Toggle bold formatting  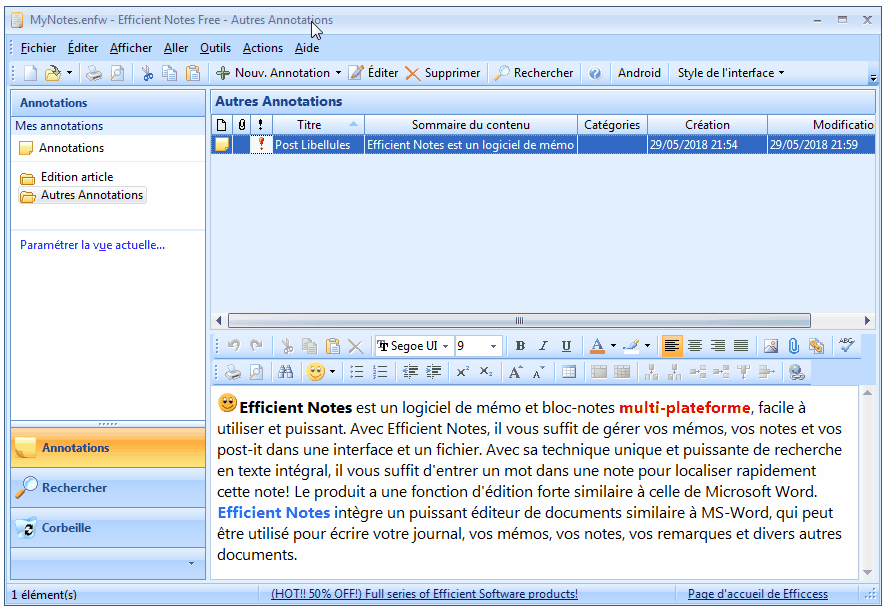(520, 346)
